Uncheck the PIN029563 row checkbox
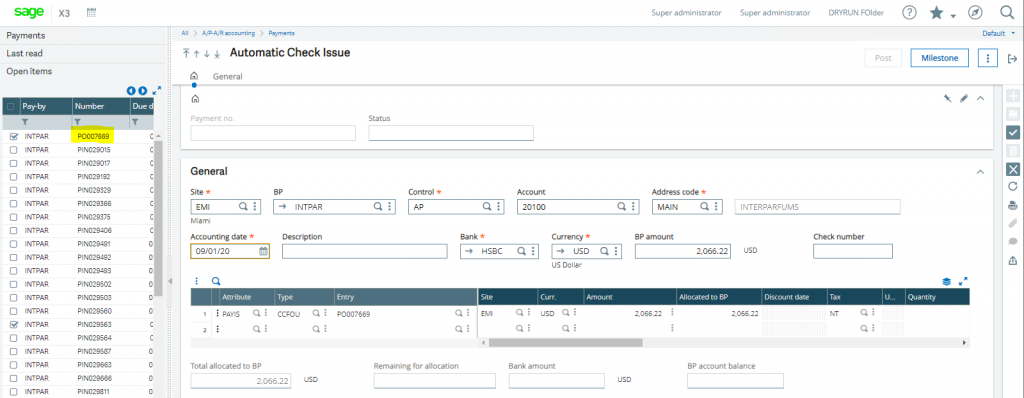 tap(14, 324)
